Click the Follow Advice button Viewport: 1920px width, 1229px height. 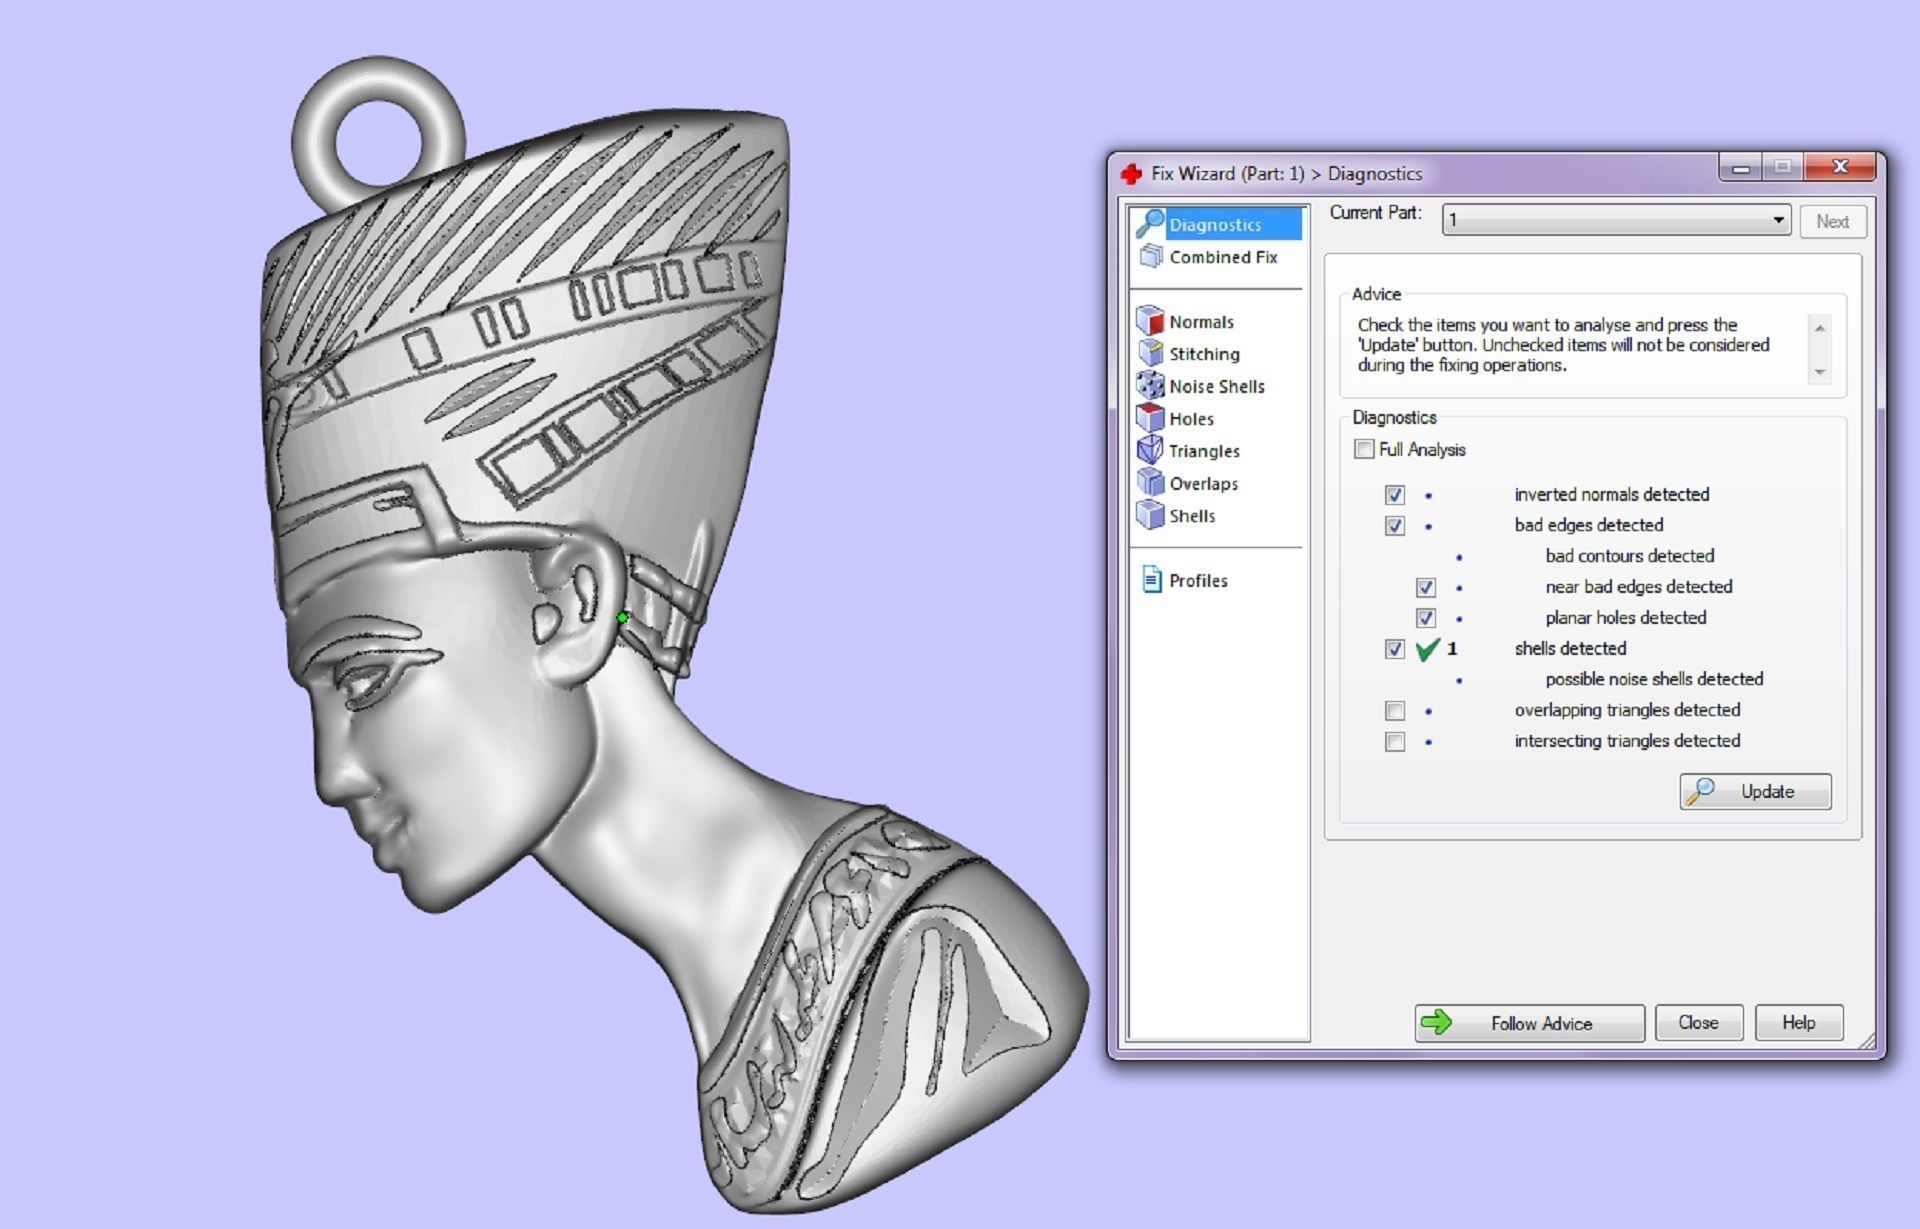[1529, 1023]
